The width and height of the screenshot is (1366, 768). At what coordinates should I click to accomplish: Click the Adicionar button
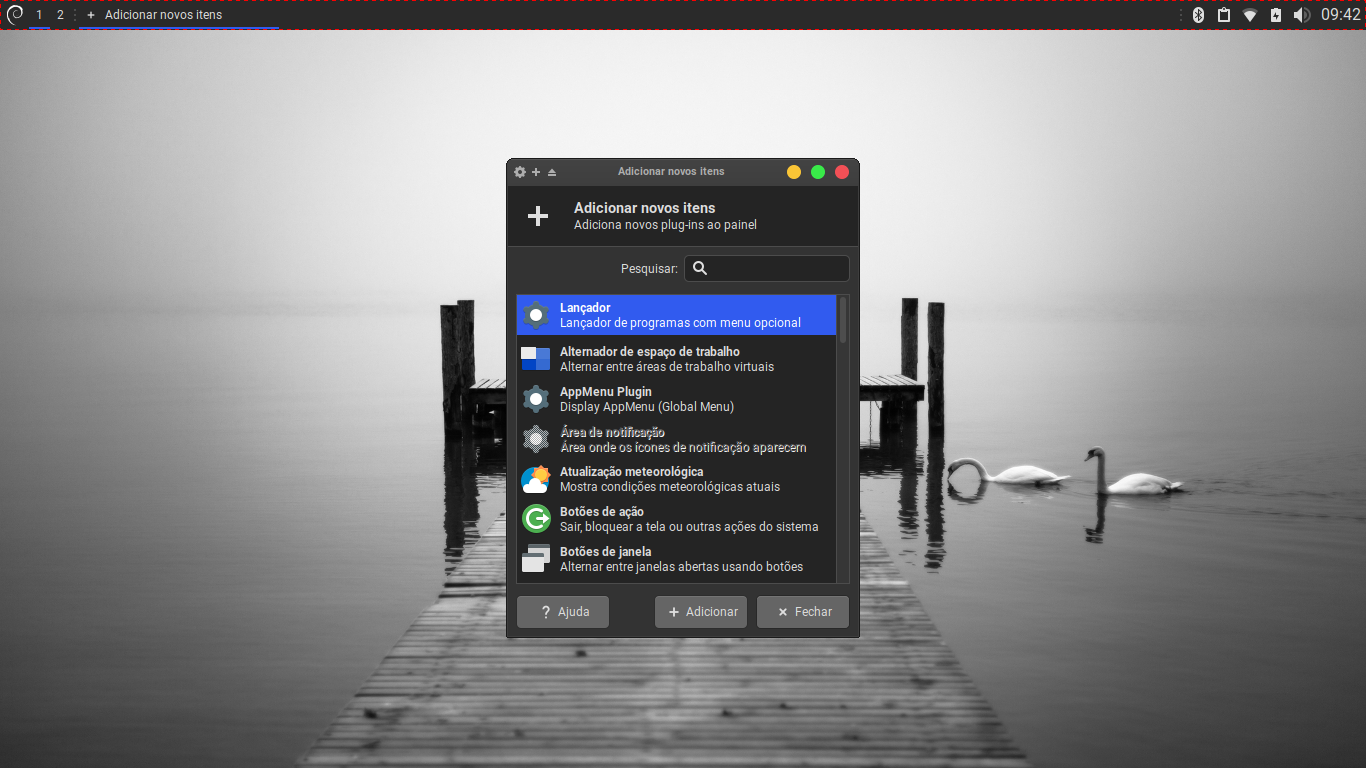point(701,612)
